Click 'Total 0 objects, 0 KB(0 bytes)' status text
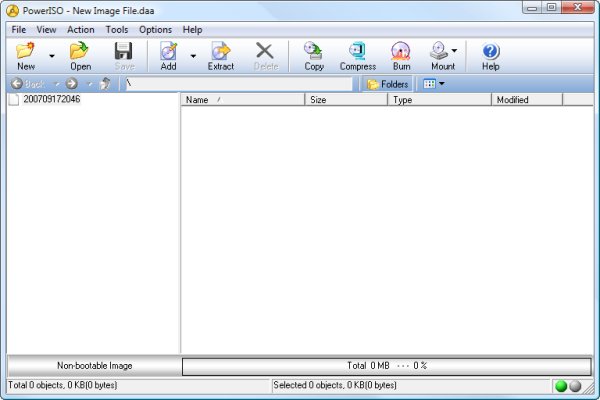This screenshot has height=400, width=600. (x=63, y=385)
